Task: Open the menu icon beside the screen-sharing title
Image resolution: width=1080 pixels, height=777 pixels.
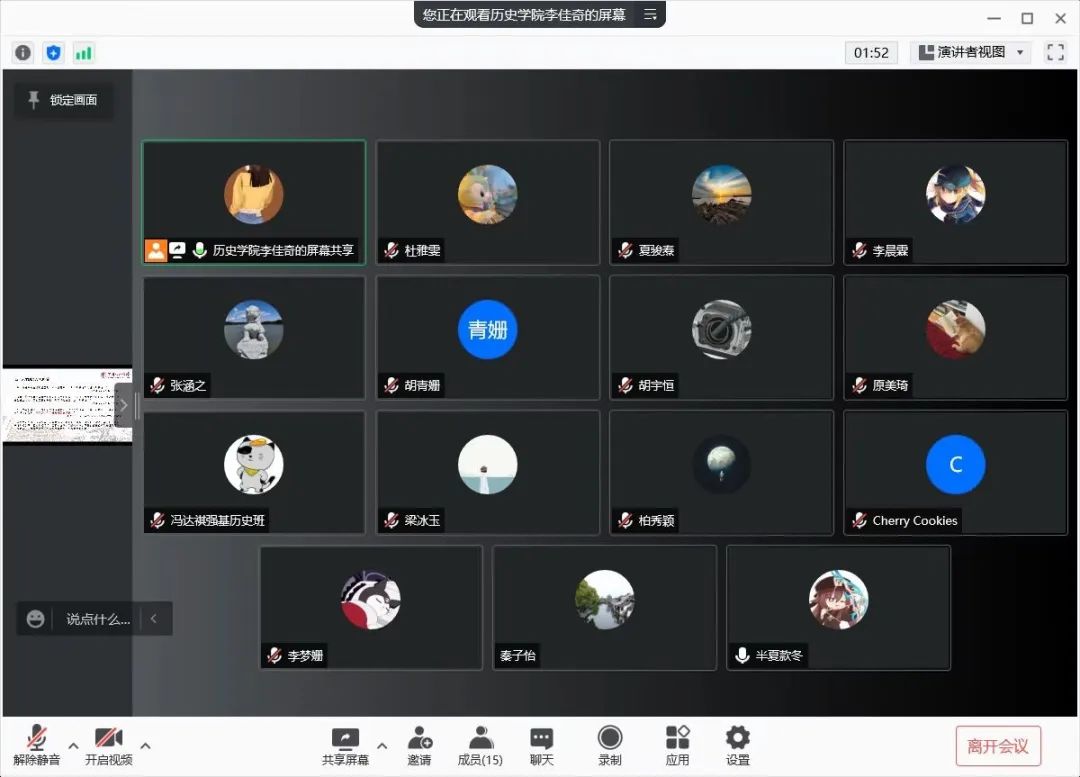Action: tap(650, 14)
